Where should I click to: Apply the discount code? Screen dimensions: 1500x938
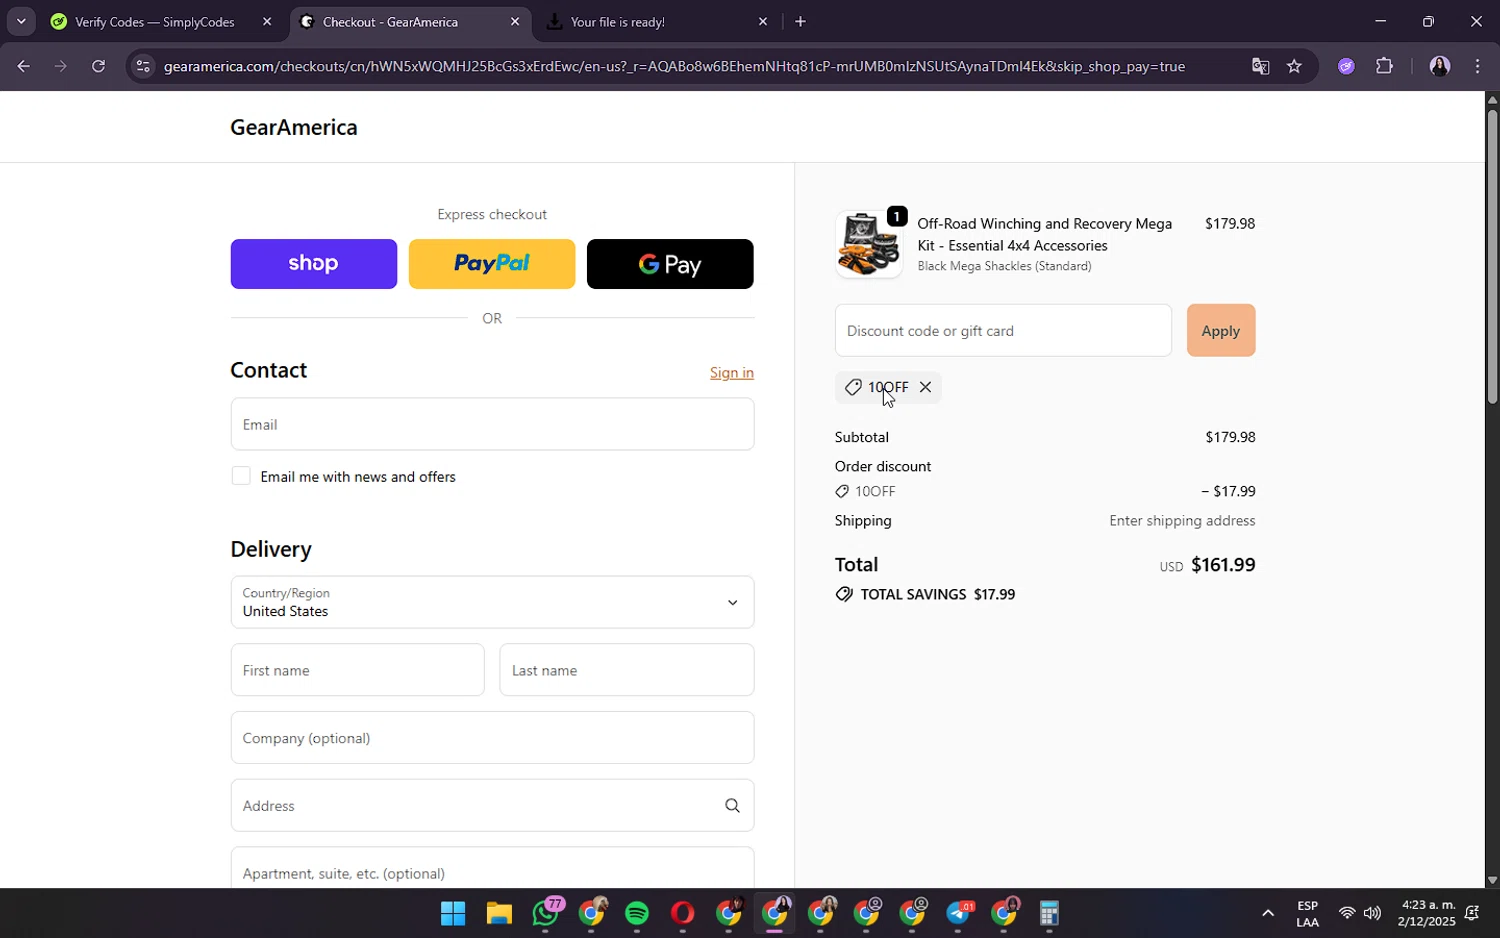click(1220, 330)
